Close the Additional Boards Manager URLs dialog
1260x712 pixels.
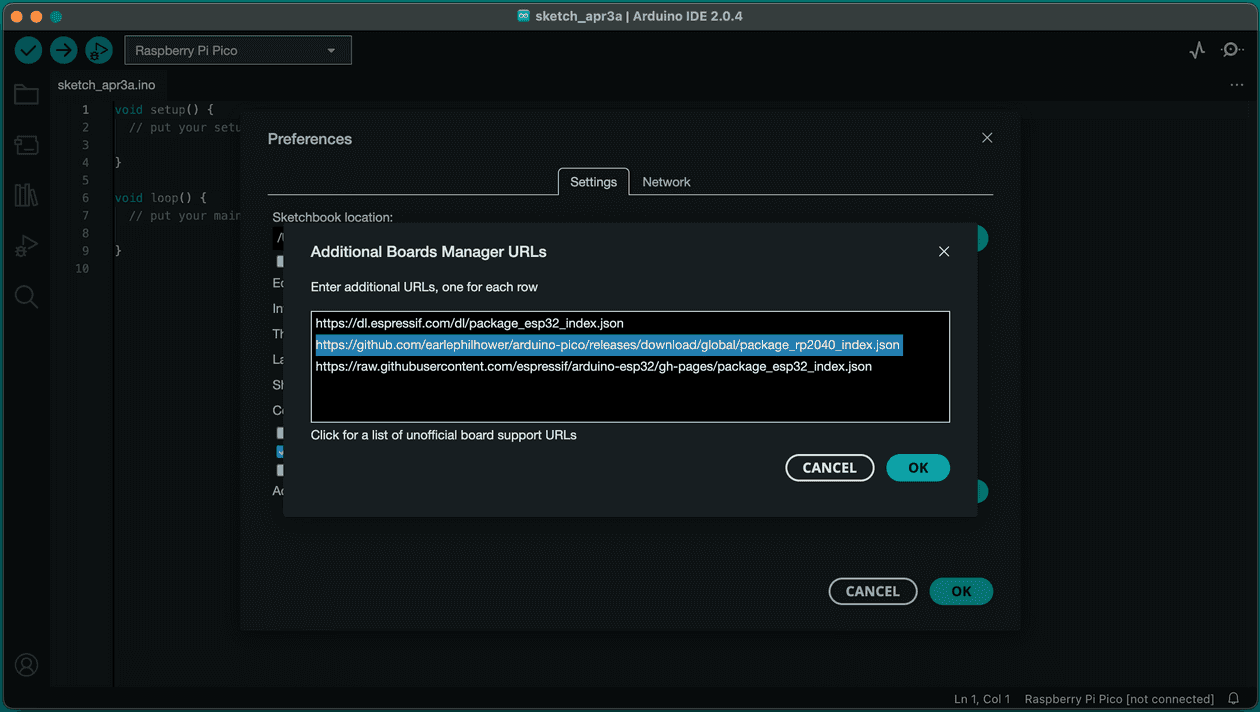pos(944,252)
